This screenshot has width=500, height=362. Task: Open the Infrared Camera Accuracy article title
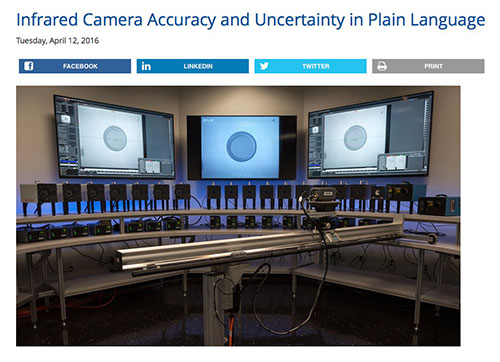click(251, 20)
